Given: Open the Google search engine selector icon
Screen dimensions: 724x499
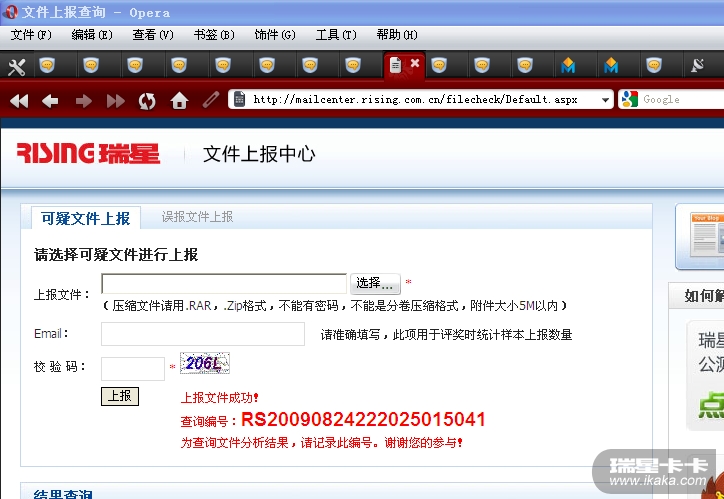Looking at the screenshot, I should (x=629, y=99).
